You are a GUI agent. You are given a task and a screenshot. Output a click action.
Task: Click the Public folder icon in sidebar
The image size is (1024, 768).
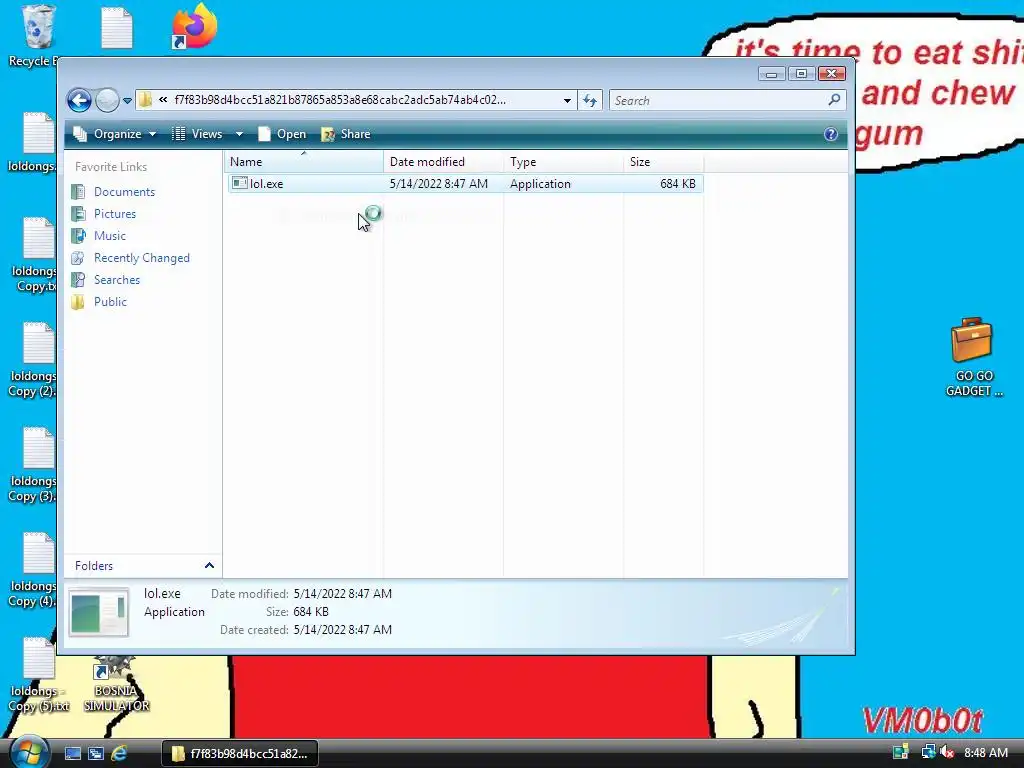point(78,302)
